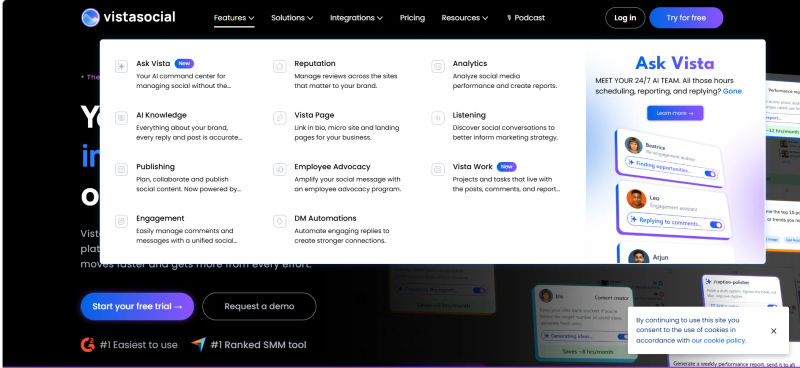Toggle the Replying to comments switch
Viewport: 800px width, 368px height.
coord(716,225)
